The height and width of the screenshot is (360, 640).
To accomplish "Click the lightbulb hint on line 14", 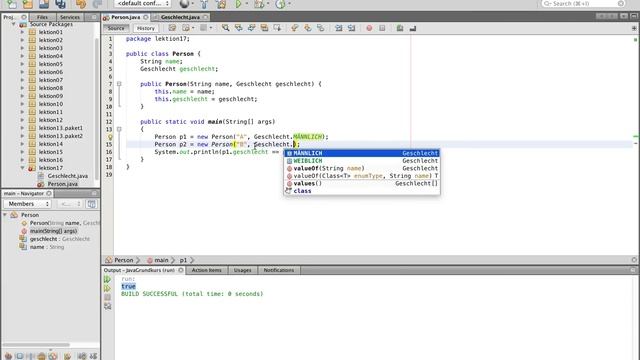I will click(110, 137).
